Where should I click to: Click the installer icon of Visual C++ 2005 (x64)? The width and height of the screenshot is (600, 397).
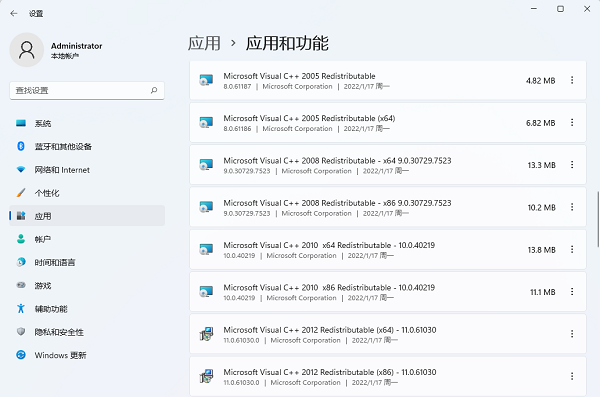click(x=206, y=123)
